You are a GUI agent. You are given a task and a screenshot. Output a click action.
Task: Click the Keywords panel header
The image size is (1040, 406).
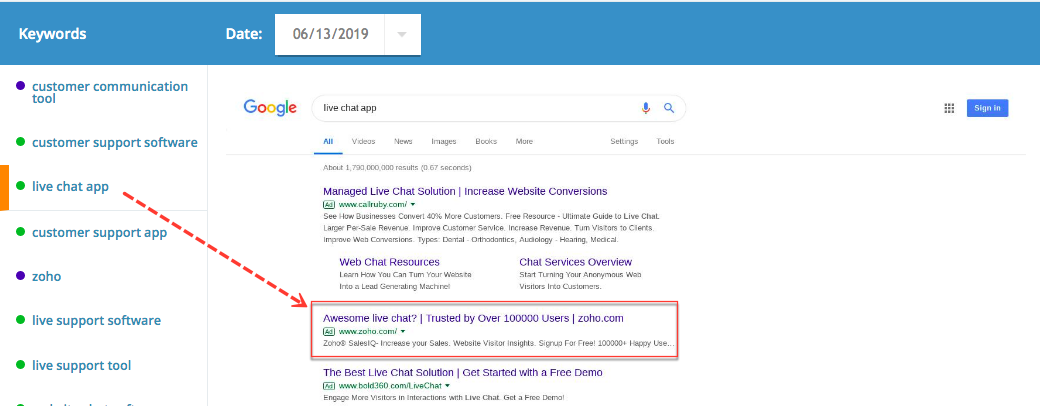(x=52, y=34)
